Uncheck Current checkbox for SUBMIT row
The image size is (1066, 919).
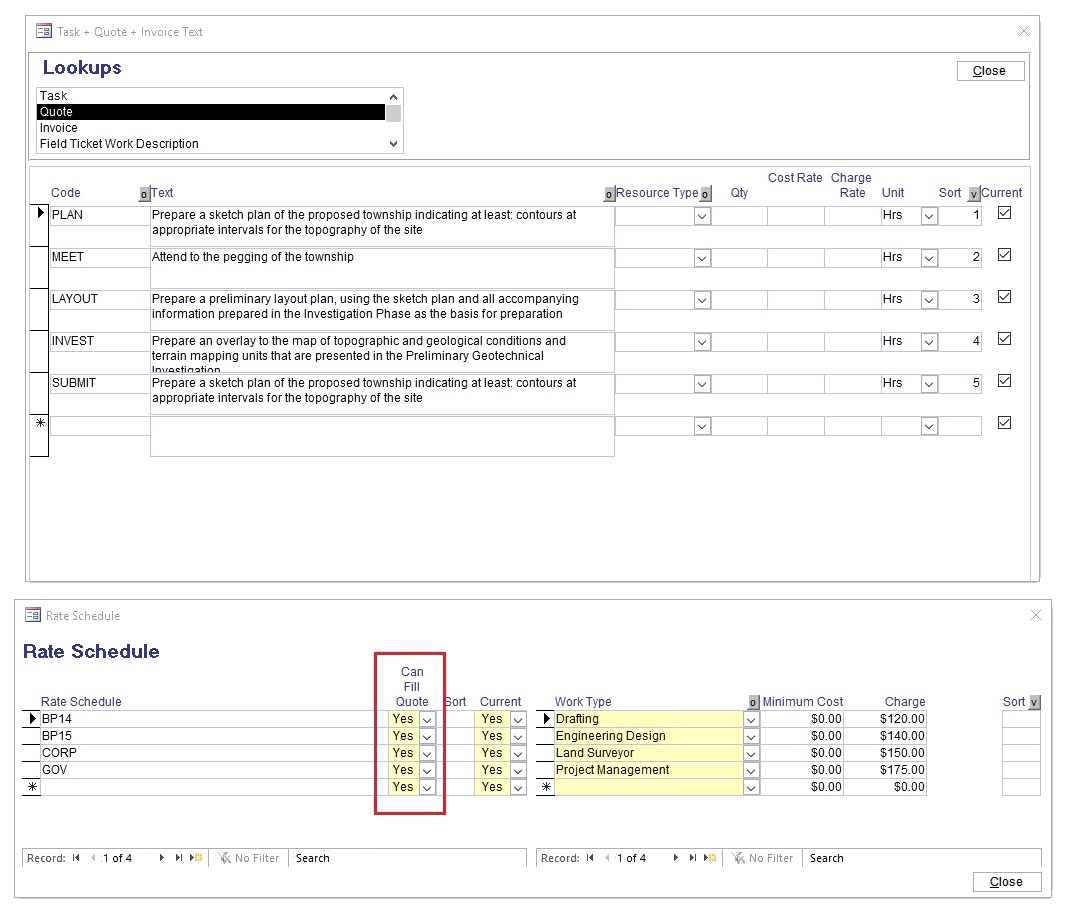[x=1005, y=381]
